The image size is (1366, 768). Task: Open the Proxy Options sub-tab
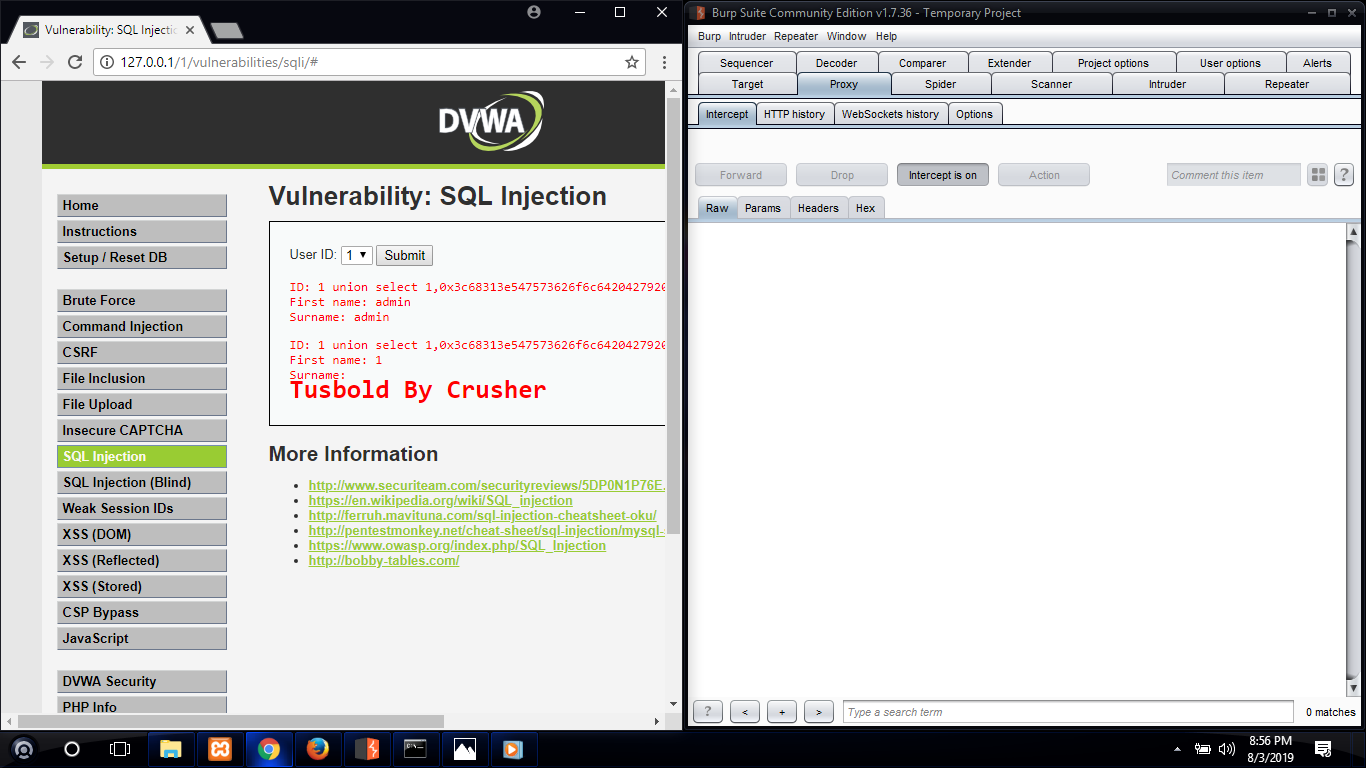[x=974, y=114]
